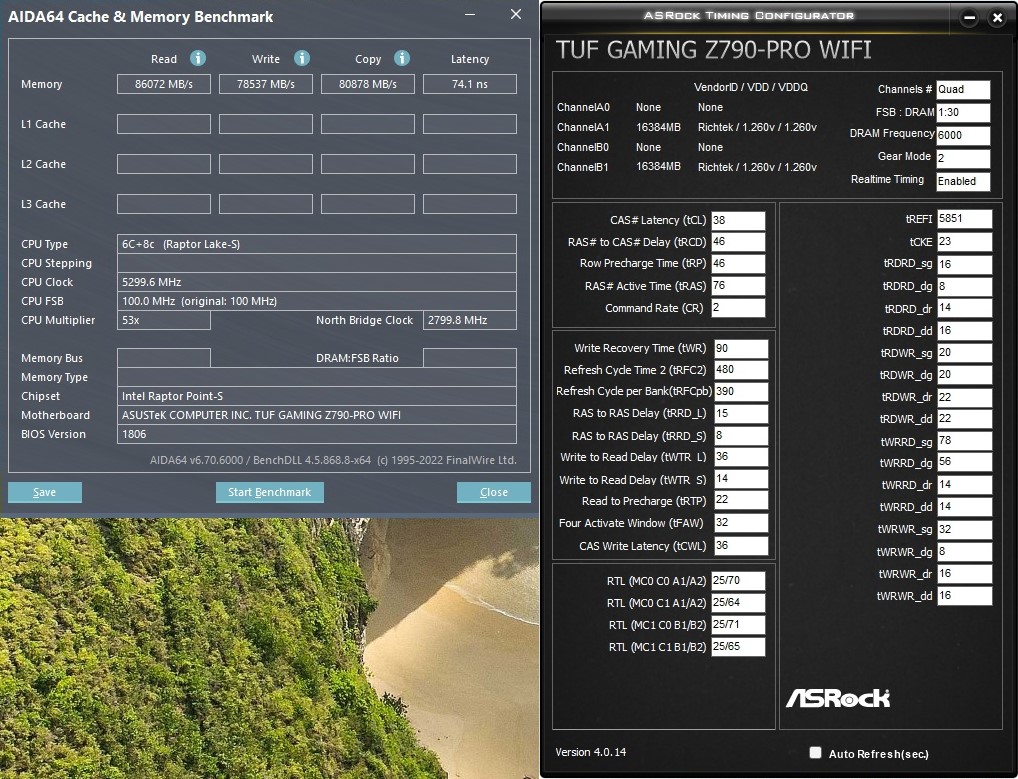This screenshot has width=1018, height=779.
Task: Click the Command Rate (CR) field
Action: (738, 308)
